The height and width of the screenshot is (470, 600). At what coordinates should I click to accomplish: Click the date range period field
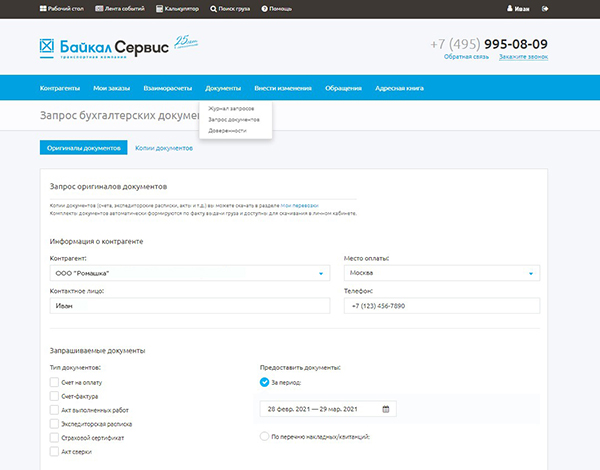tap(328, 409)
